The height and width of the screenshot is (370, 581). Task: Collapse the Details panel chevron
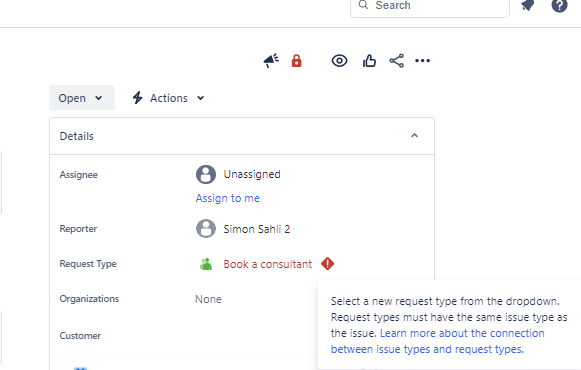pos(414,136)
